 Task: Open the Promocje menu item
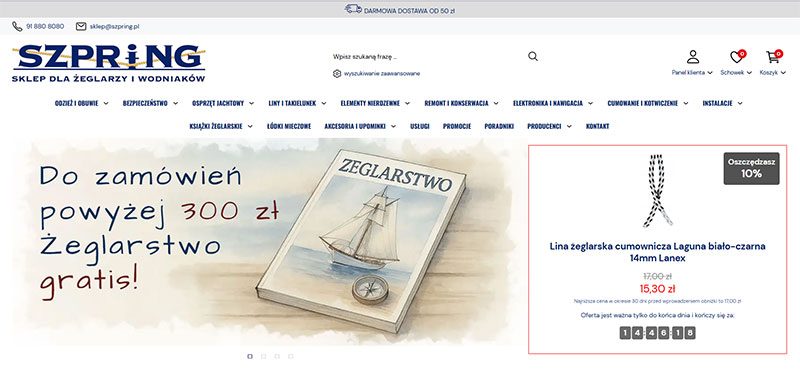tap(457, 126)
